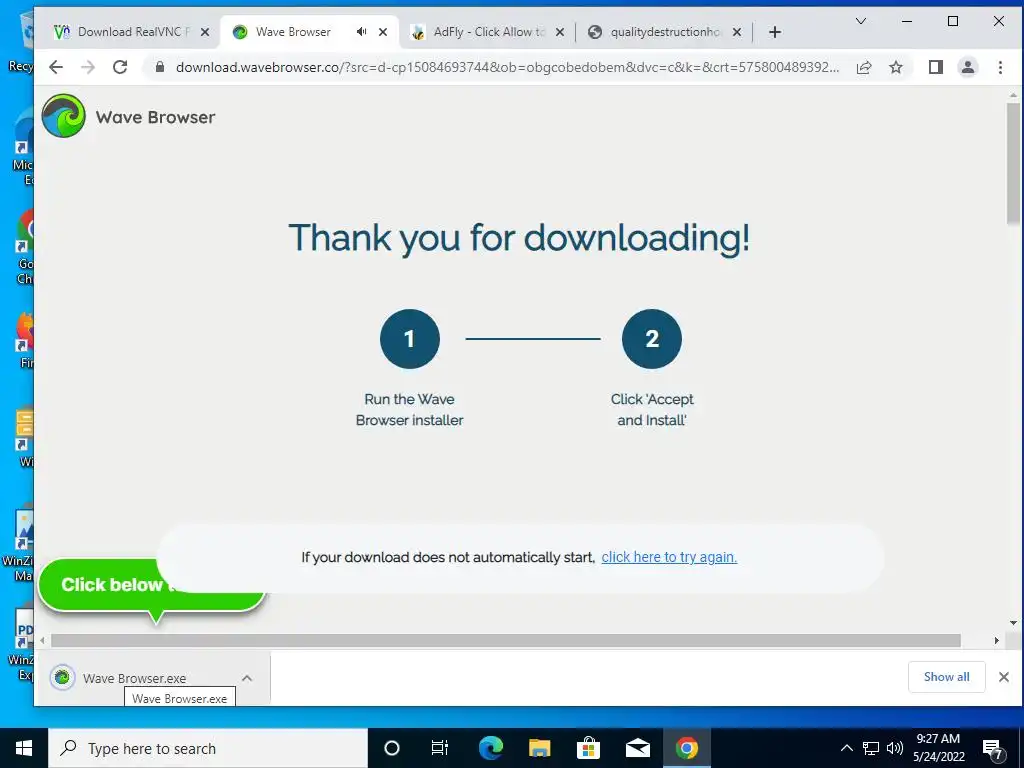Click the forward navigation arrow
Image resolution: width=1024 pixels, height=768 pixels.
pos(88,67)
